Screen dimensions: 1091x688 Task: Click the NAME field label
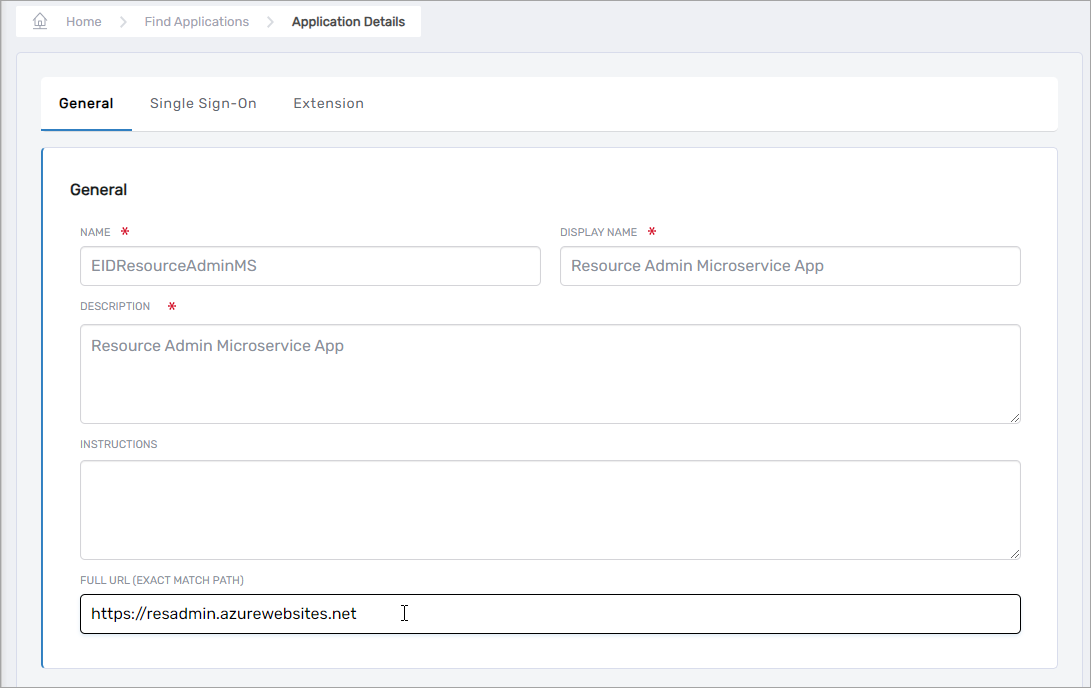point(95,232)
